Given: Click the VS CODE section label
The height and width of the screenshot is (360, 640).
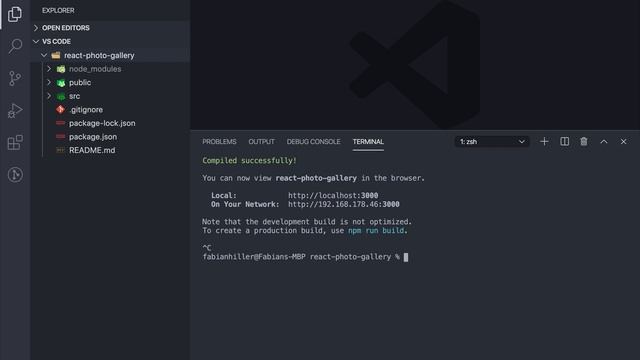Looking at the screenshot, I should [56, 41].
